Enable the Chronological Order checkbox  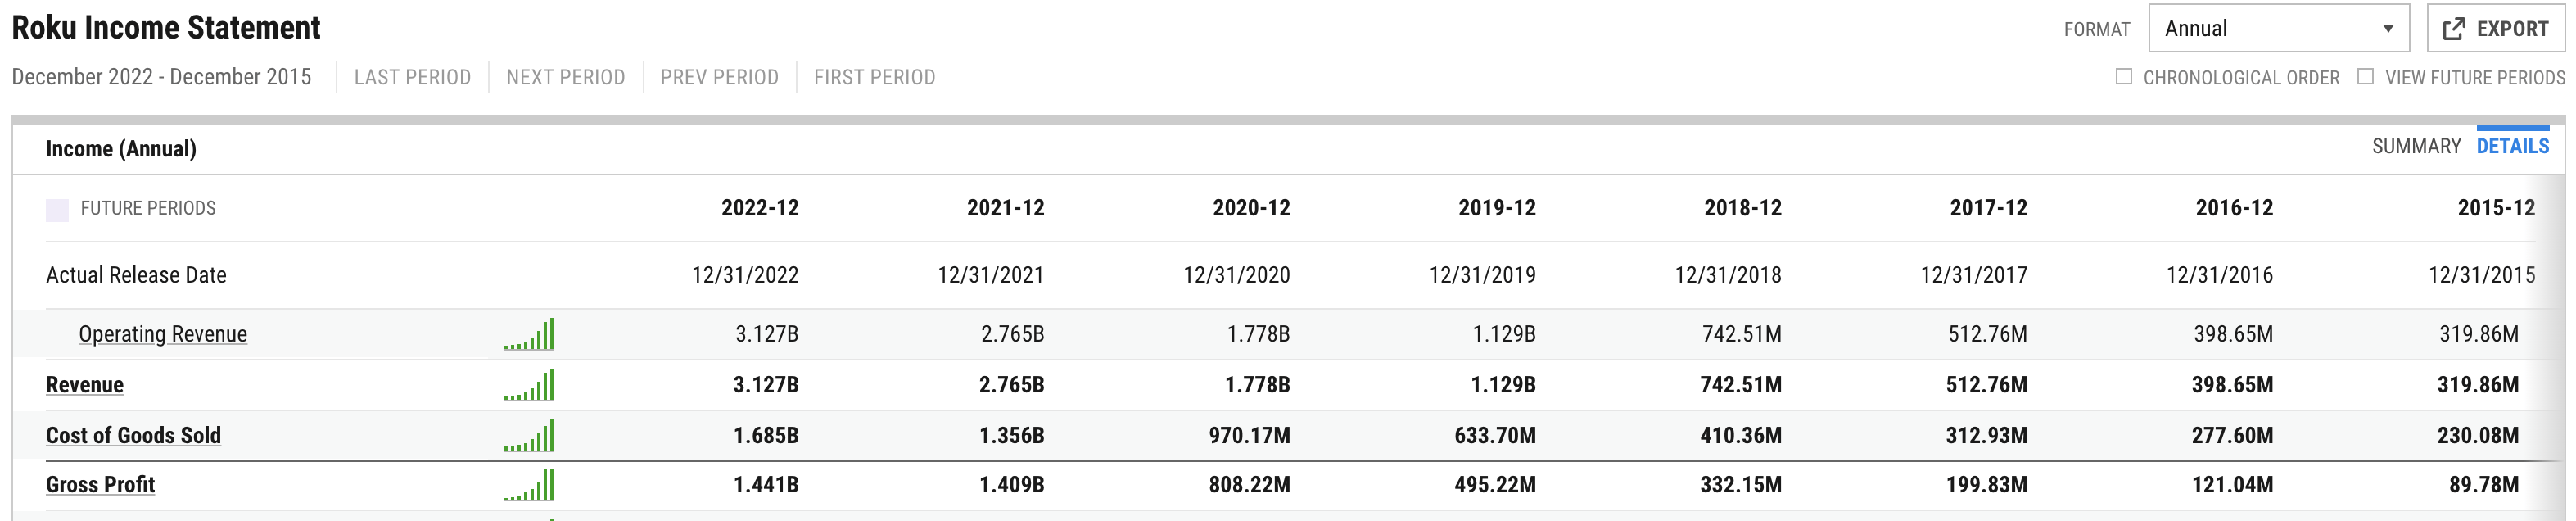point(2124,77)
